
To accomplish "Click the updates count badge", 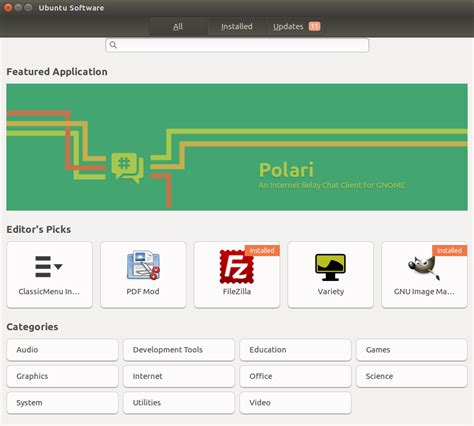I will point(314,26).
